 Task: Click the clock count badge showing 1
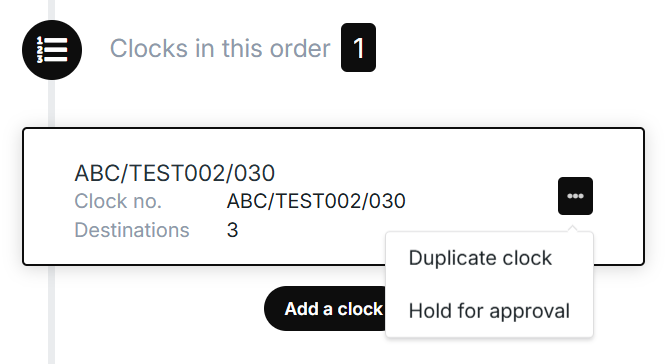(x=358, y=47)
